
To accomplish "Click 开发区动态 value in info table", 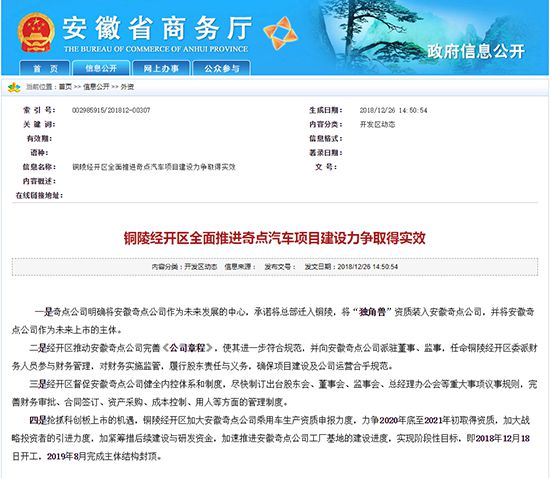I will pos(377,124).
